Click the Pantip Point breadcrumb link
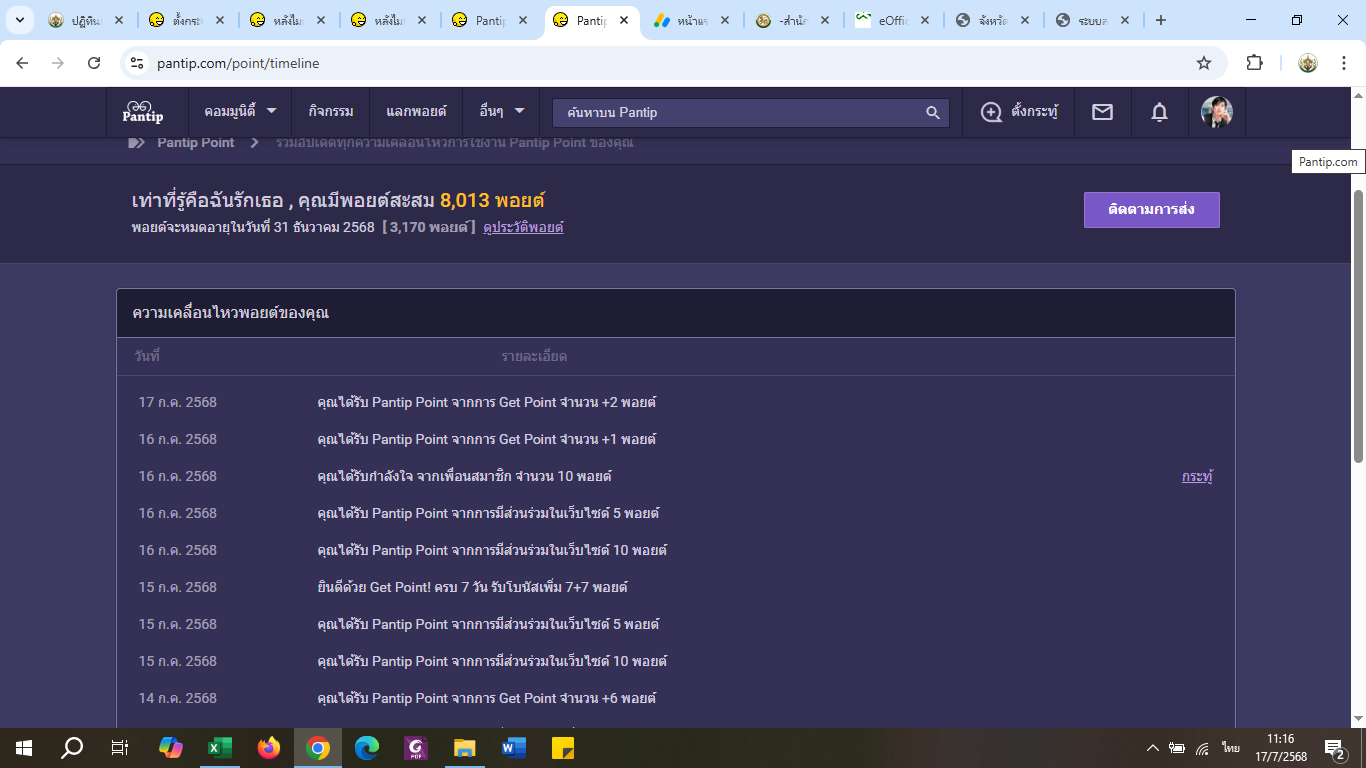Viewport: 1366px width, 768px height. (x=196, y=143)
